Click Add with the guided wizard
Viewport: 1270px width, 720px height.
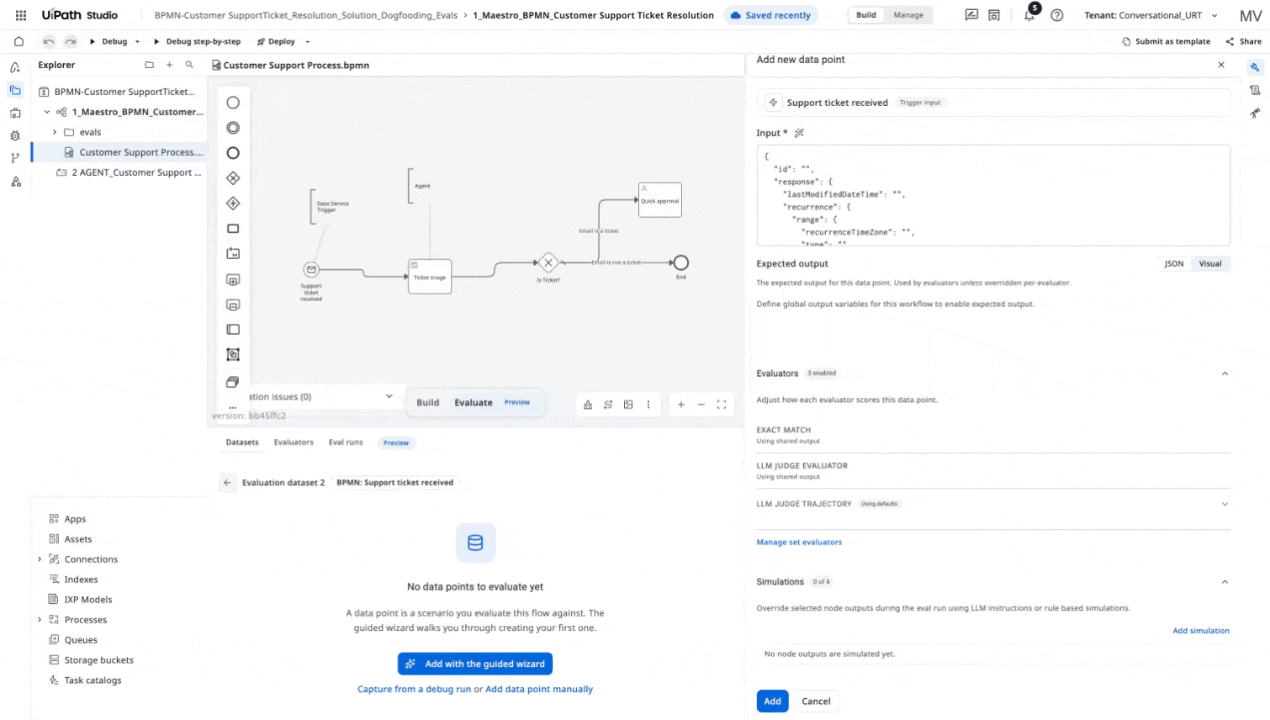point(475,664)
